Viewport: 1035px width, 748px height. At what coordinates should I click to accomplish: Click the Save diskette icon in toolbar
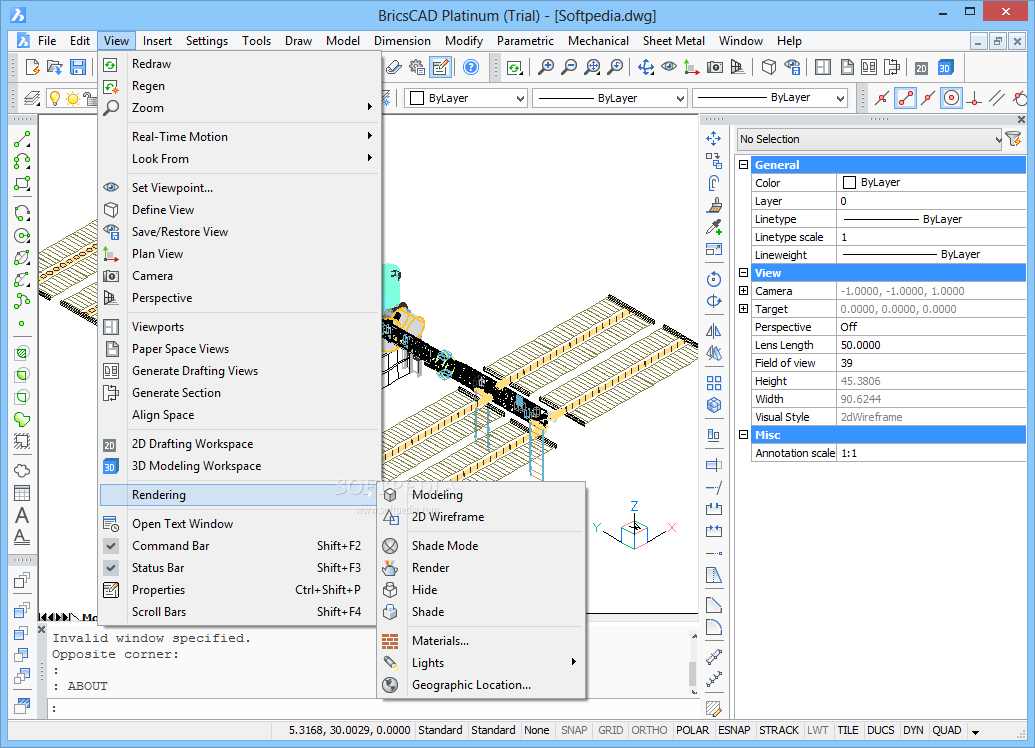tap(78, 67)
